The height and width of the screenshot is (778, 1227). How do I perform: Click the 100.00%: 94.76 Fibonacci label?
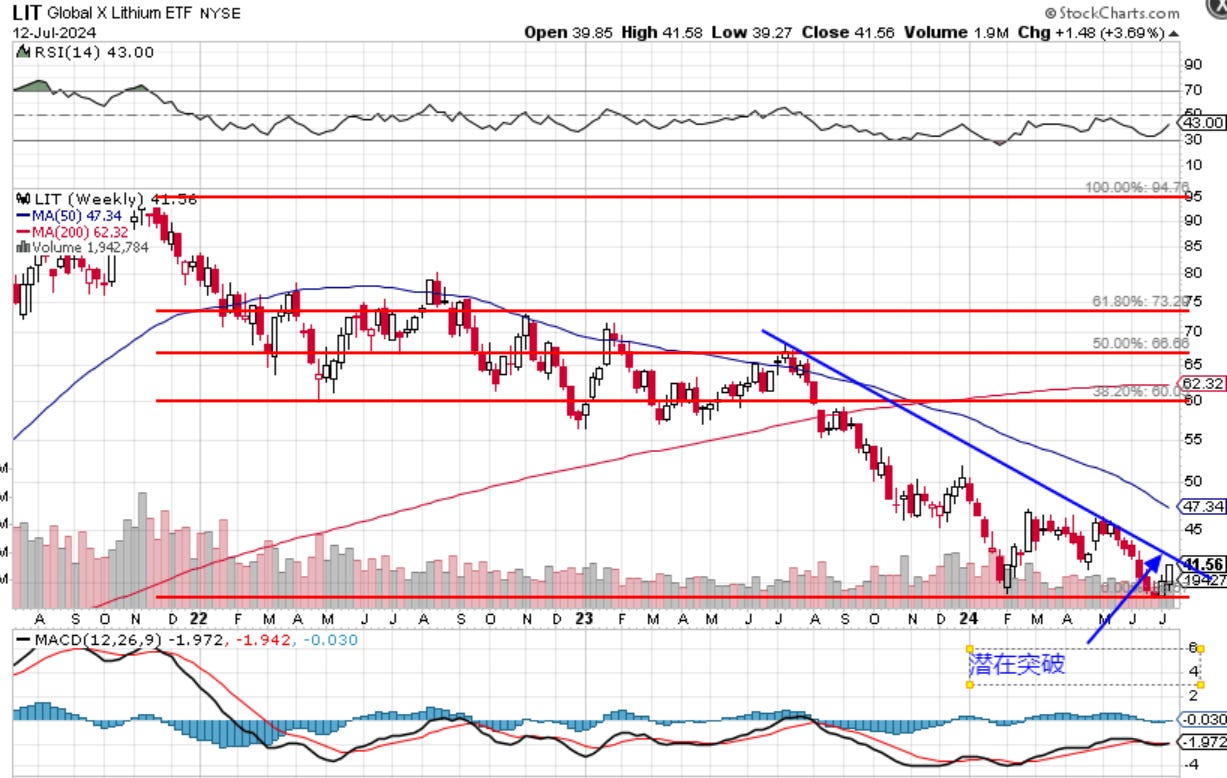click(x=1138, y=187)
